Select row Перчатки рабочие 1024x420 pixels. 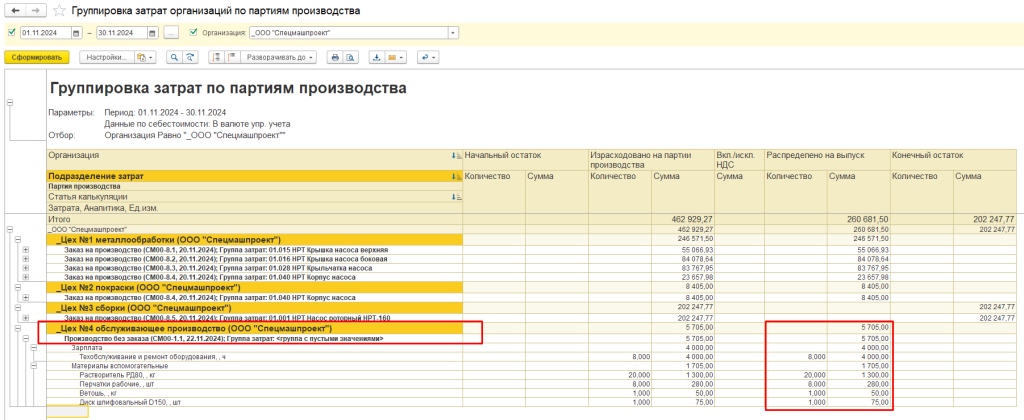pyautogui.click(x=255, y=385)
